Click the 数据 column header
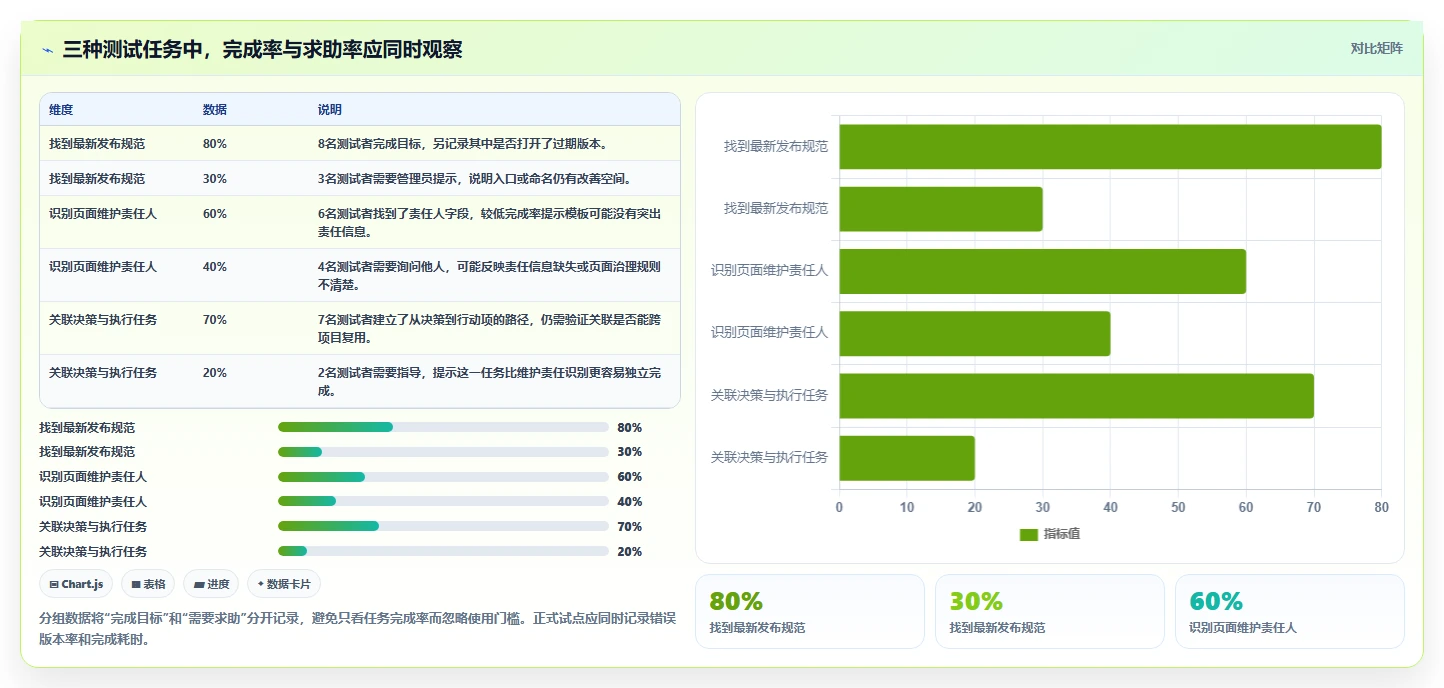 pos(214,110)
